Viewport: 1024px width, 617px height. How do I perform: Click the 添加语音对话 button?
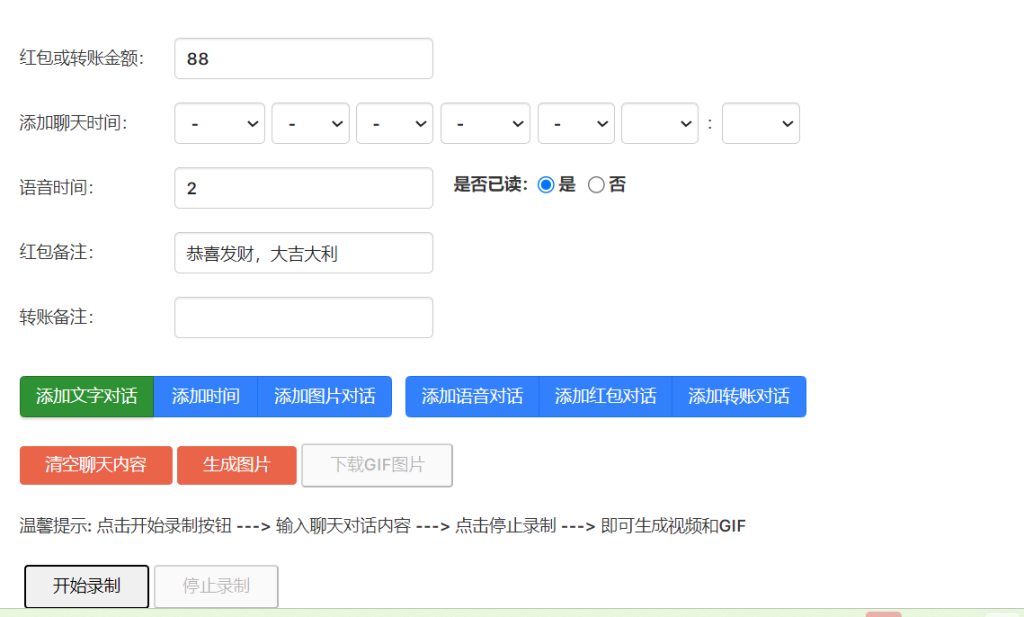[471, 396]
